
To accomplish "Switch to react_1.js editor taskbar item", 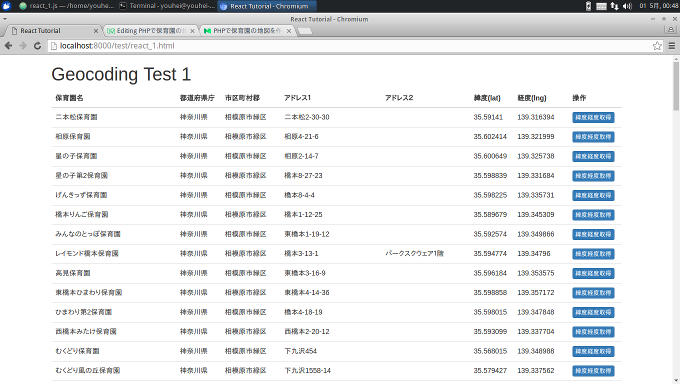I will pyautogui.click(x=66, y=6).
